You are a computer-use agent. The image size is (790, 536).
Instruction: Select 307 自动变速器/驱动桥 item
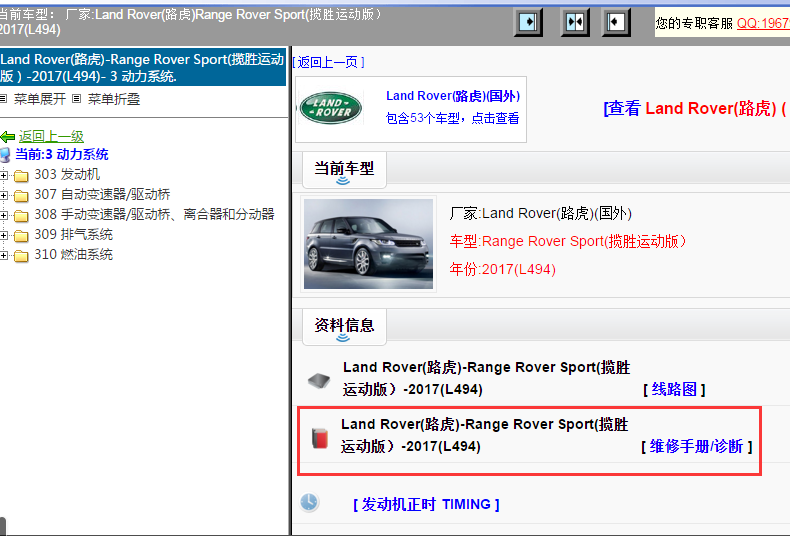(102, 194)
